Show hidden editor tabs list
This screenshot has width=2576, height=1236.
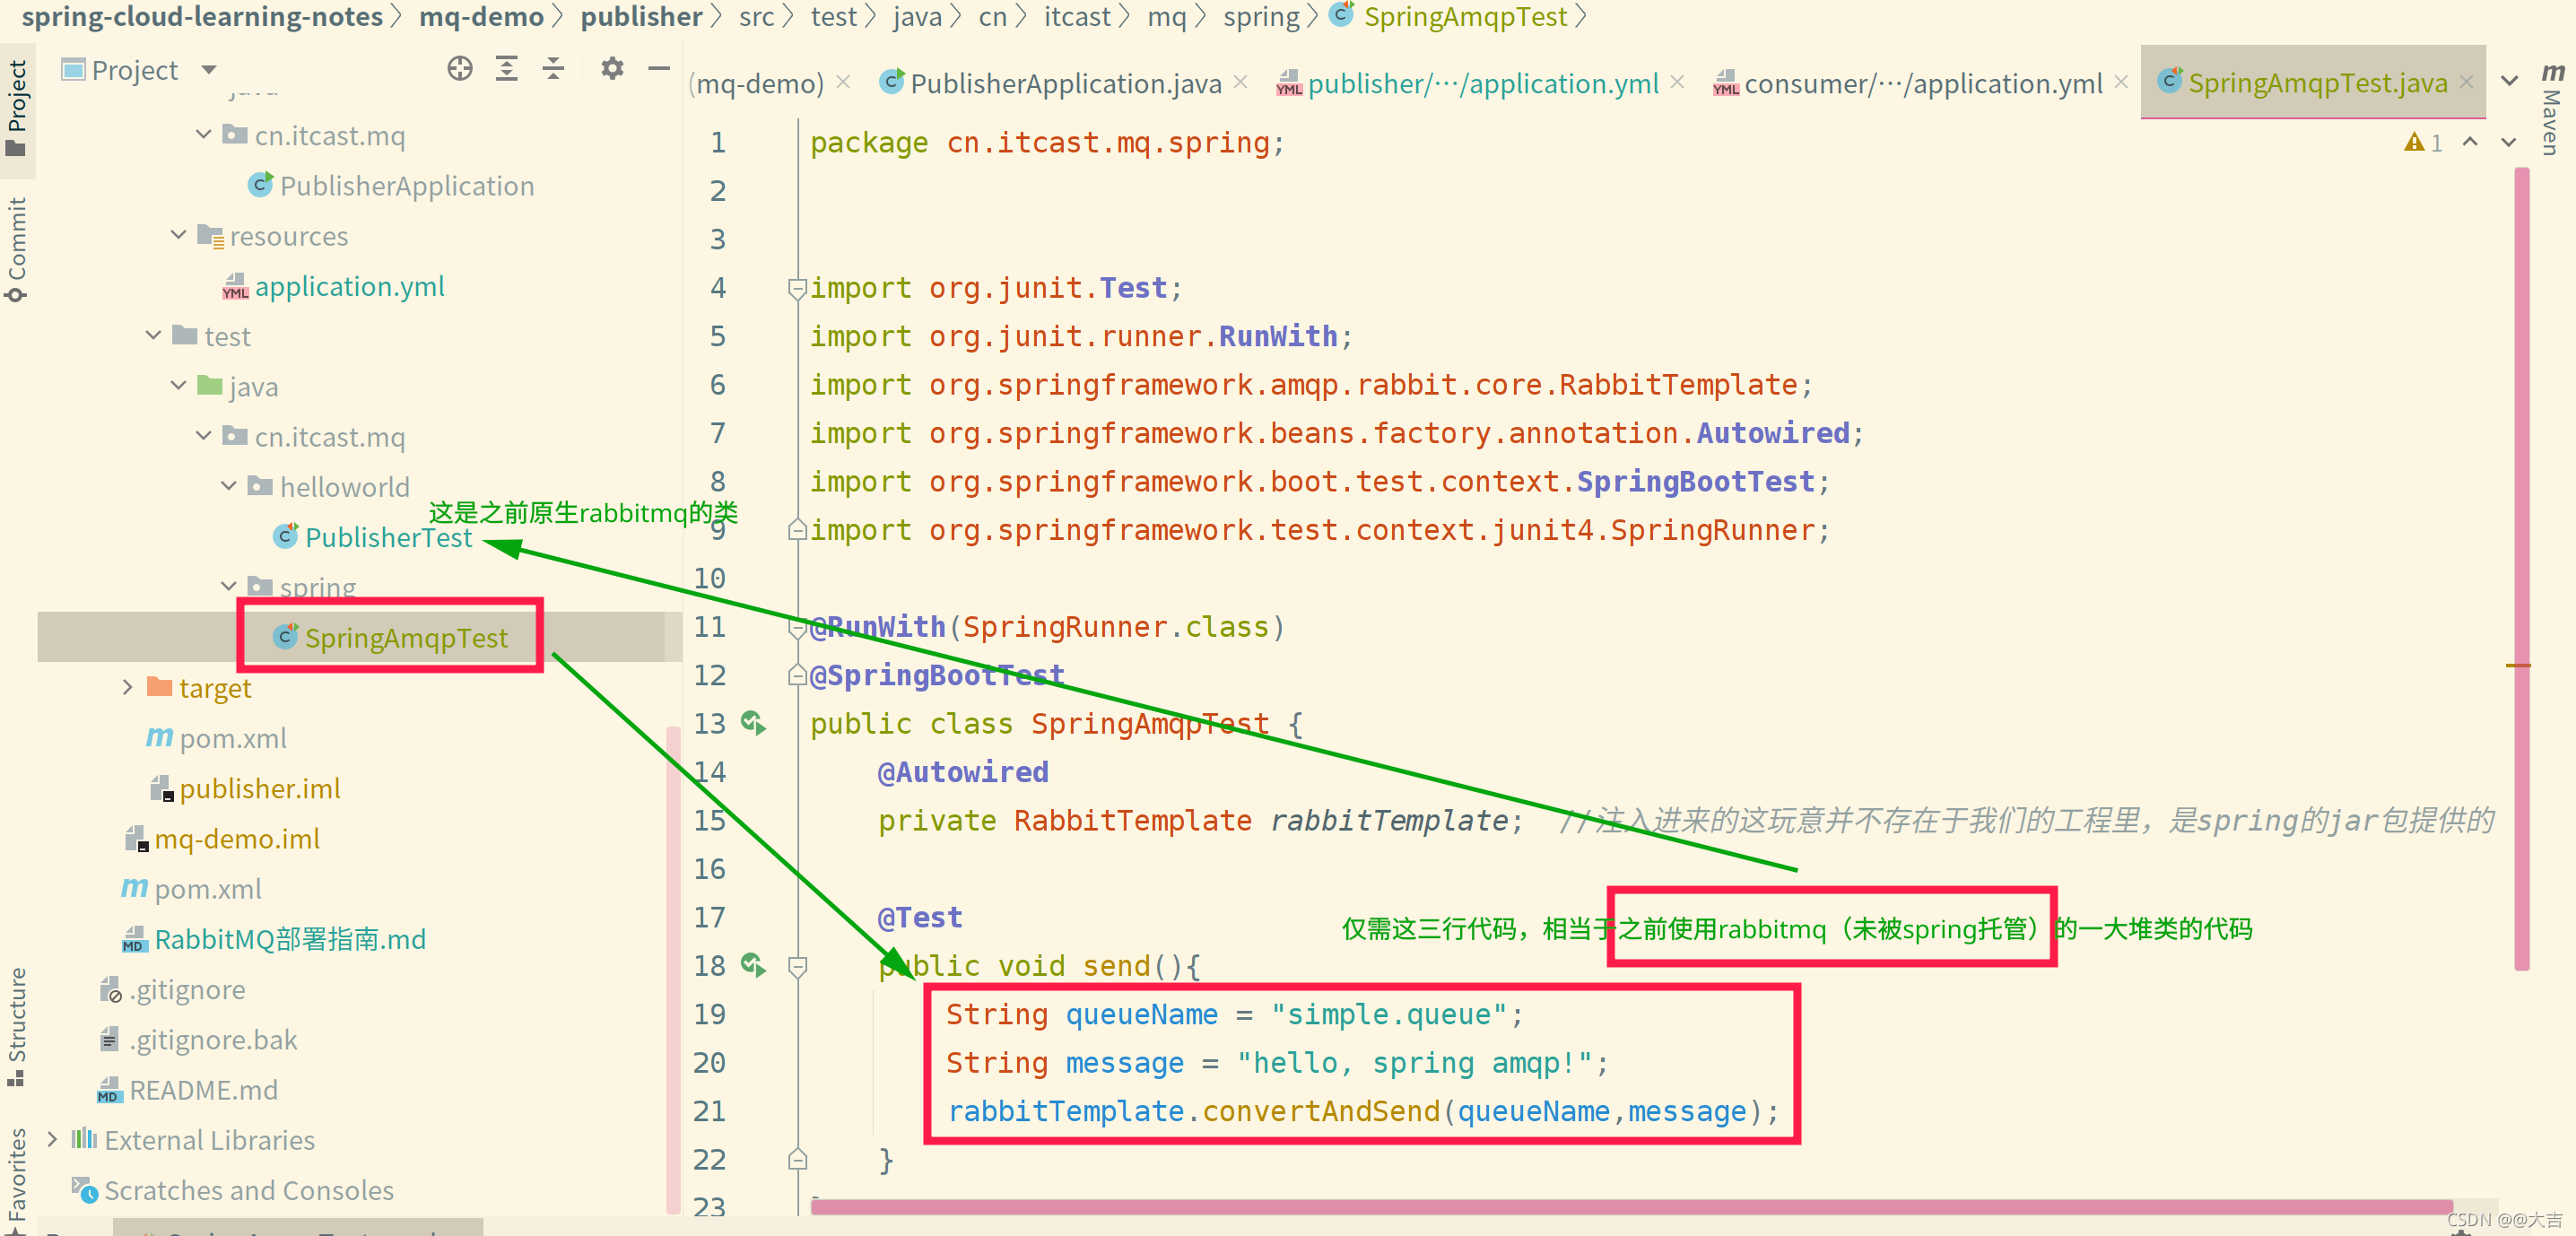point(2509,81)
